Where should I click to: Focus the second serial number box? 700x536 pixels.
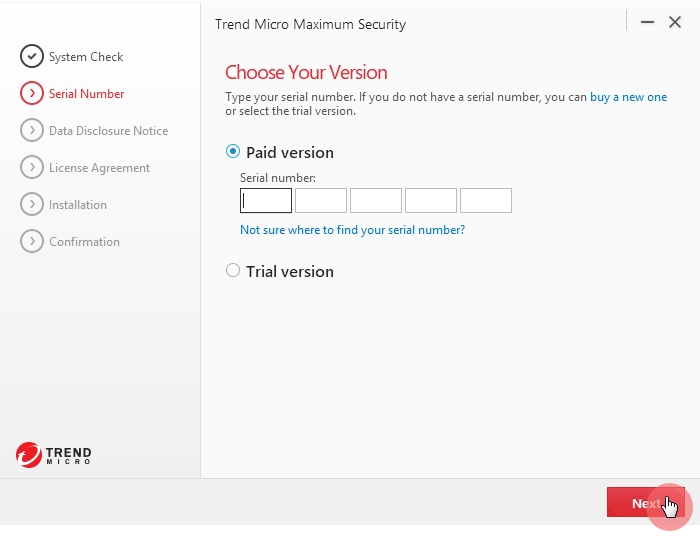[x=321, y=200]
